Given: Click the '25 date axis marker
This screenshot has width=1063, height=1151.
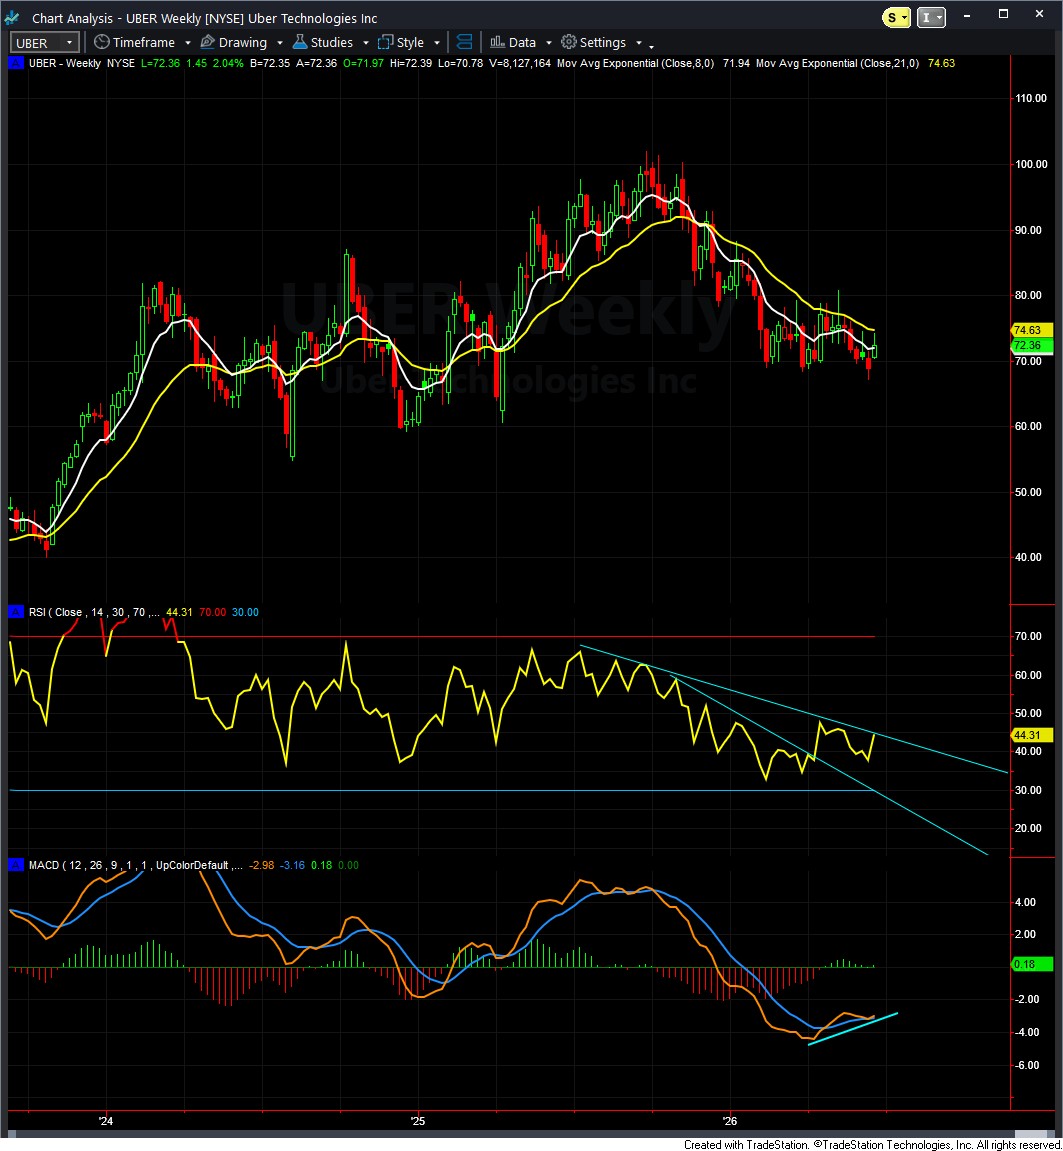Looking at the screenshot, I should pos(417,1121).
